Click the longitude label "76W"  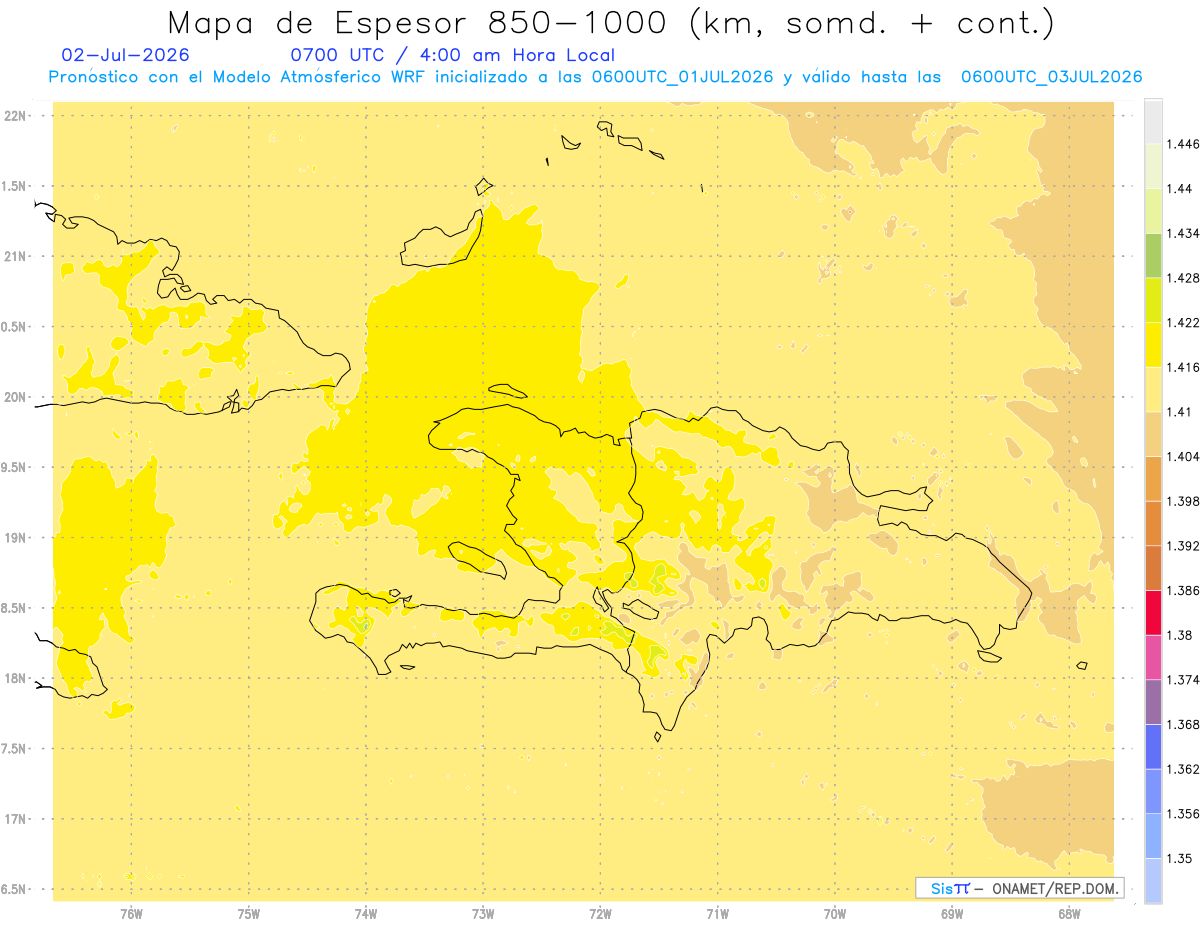pyautogui.click(x=131, y=914)
